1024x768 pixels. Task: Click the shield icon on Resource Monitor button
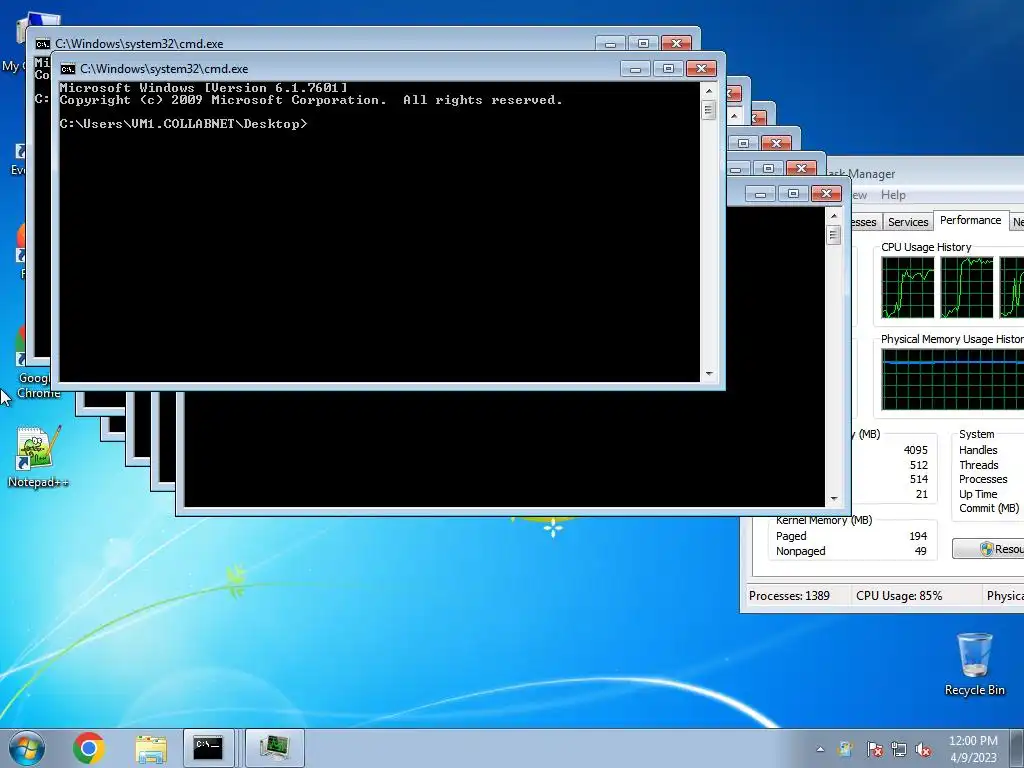(986, 549)
